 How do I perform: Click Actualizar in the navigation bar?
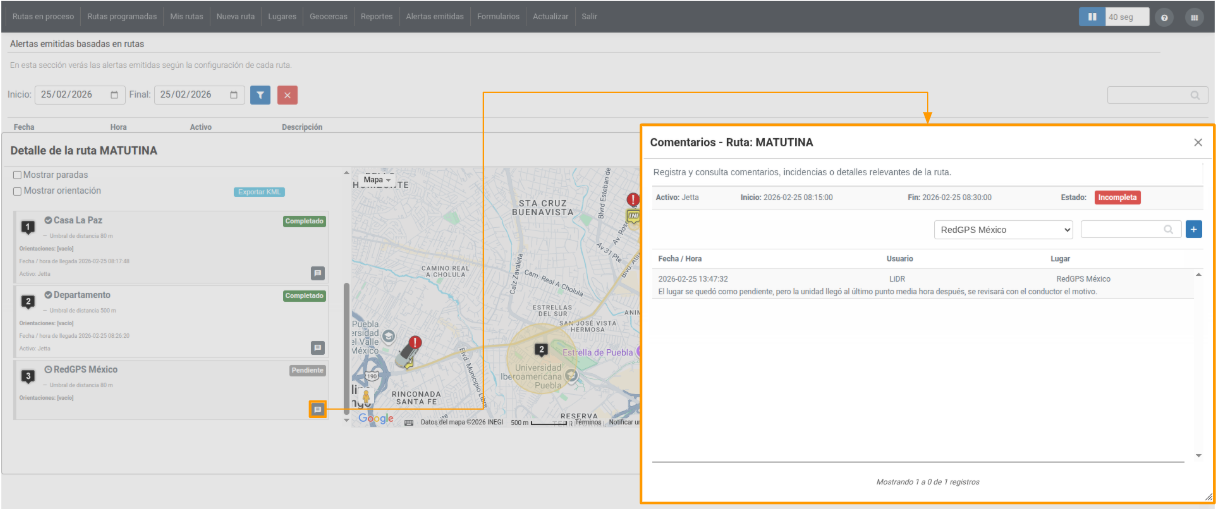551,17
